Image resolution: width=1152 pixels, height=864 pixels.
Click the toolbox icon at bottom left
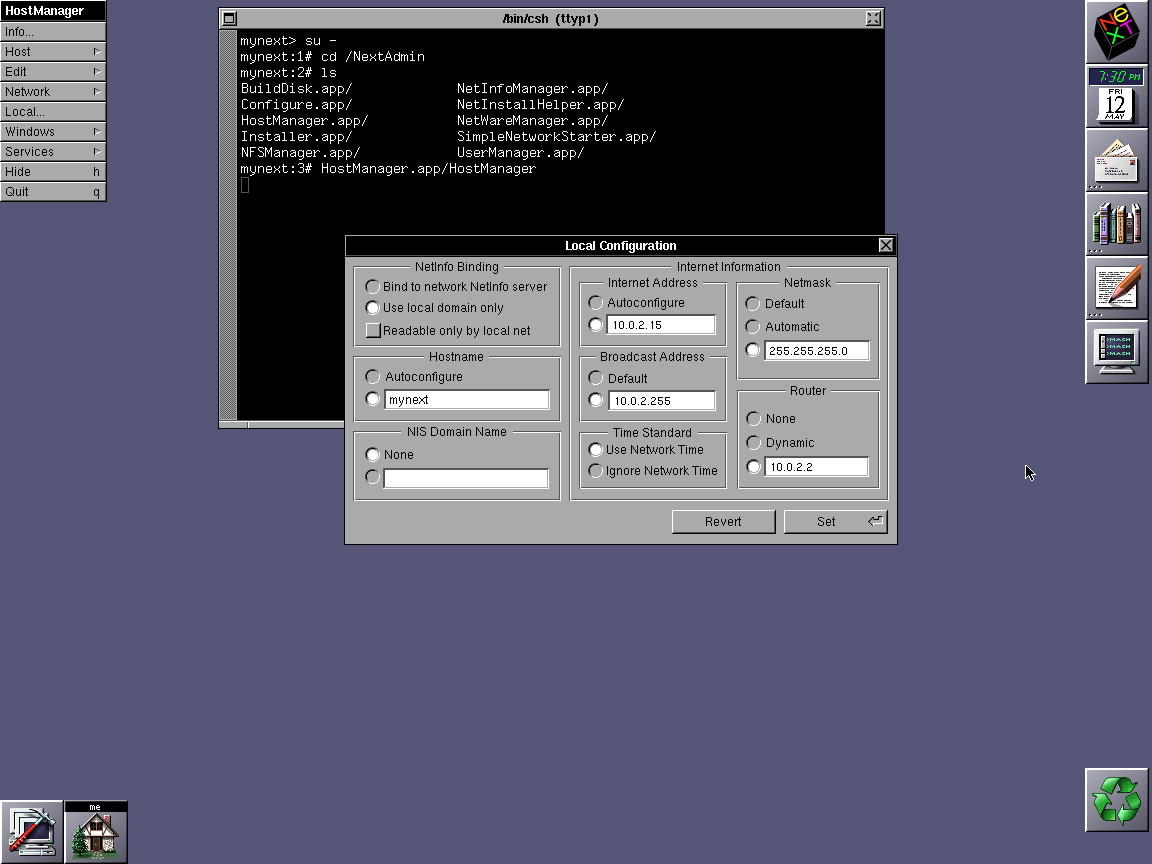pos(33,832)
